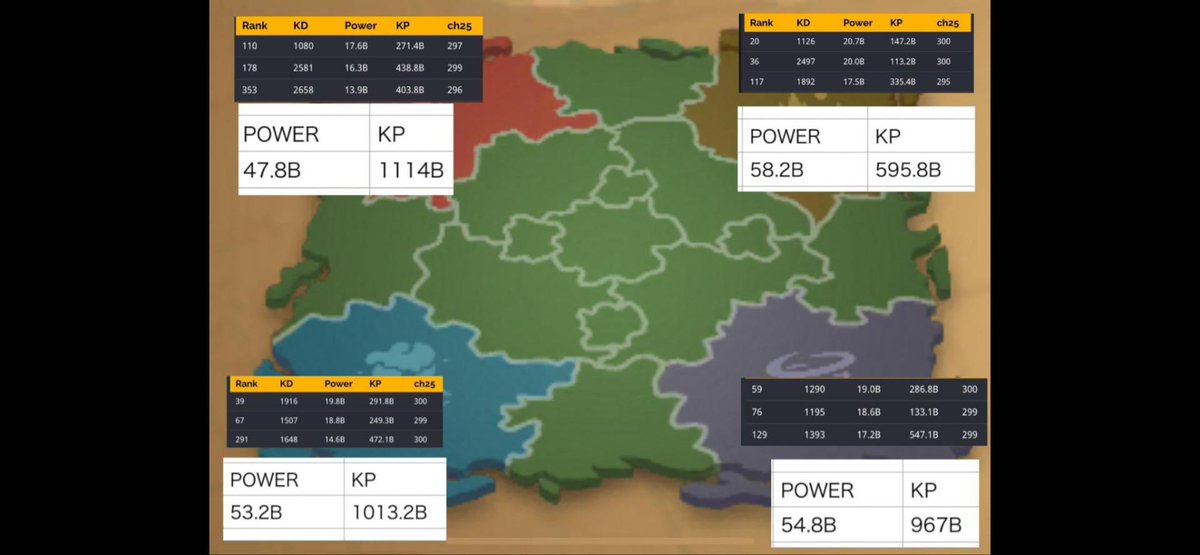Click the KD value 1648
This screenshot has height=555, width=1200.
tap(289, 438)
